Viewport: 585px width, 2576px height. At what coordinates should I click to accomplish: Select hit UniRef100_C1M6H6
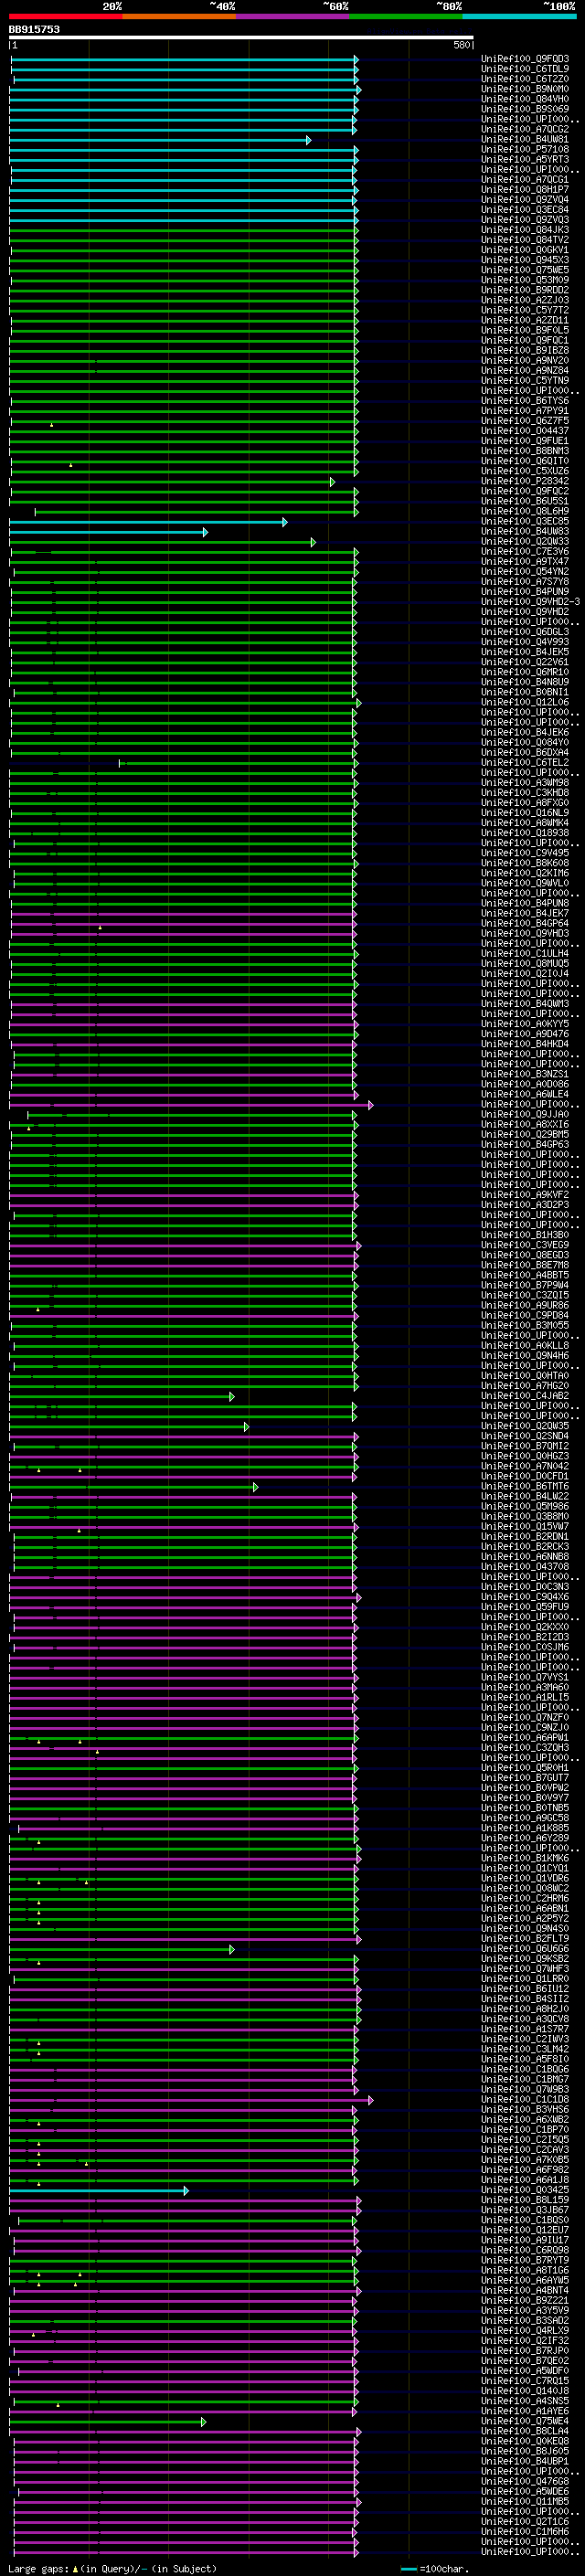click(525, 2531)
